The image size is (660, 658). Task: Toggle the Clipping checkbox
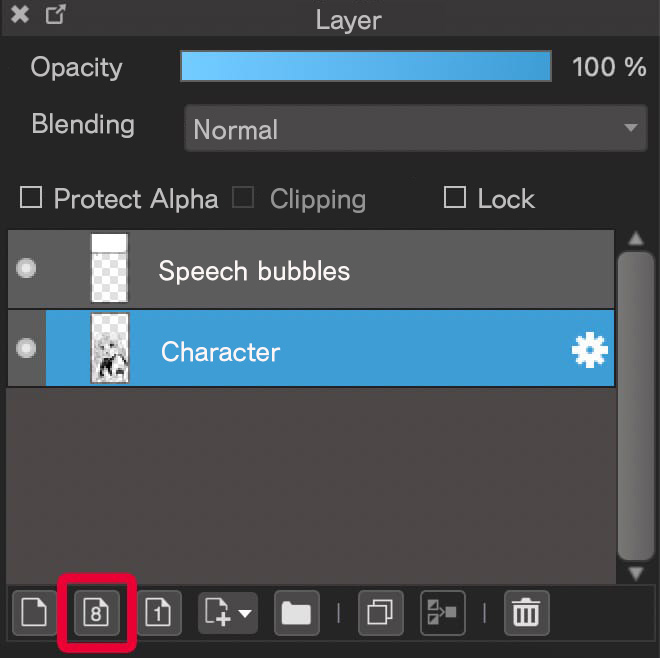(x=243, y=197)
